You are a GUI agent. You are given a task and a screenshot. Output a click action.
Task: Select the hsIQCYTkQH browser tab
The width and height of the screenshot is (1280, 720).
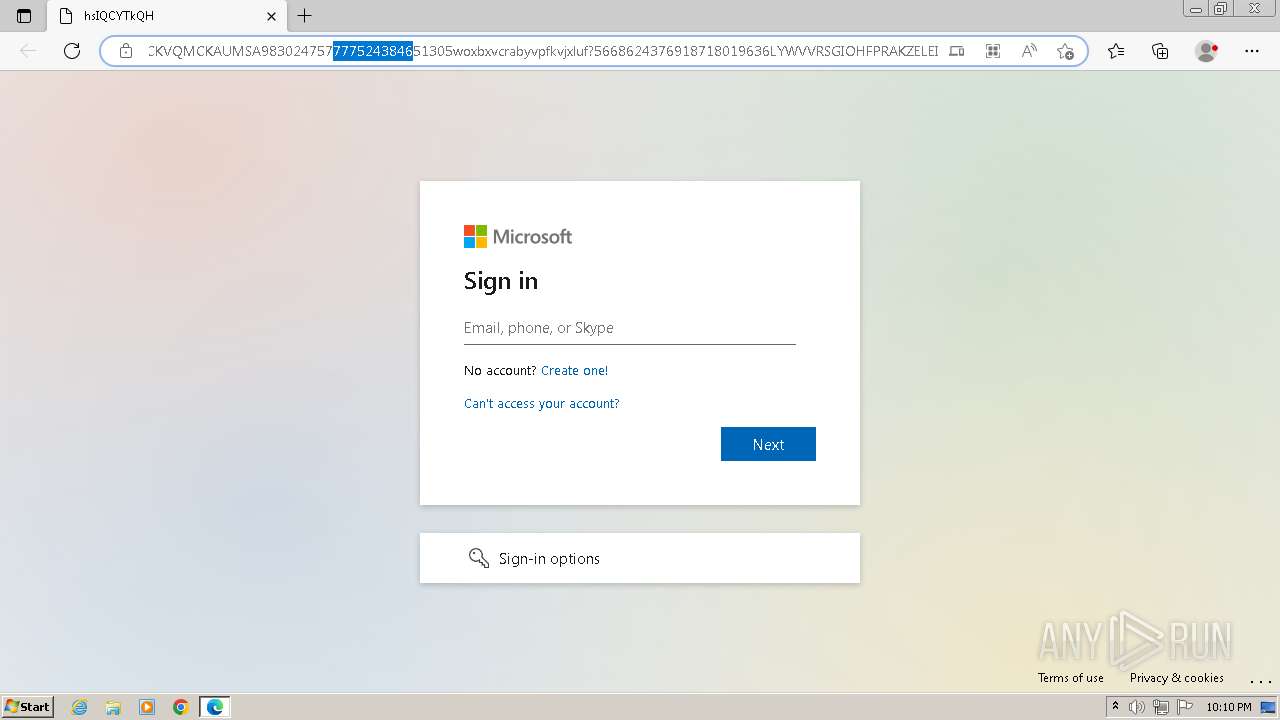(167, 16)
